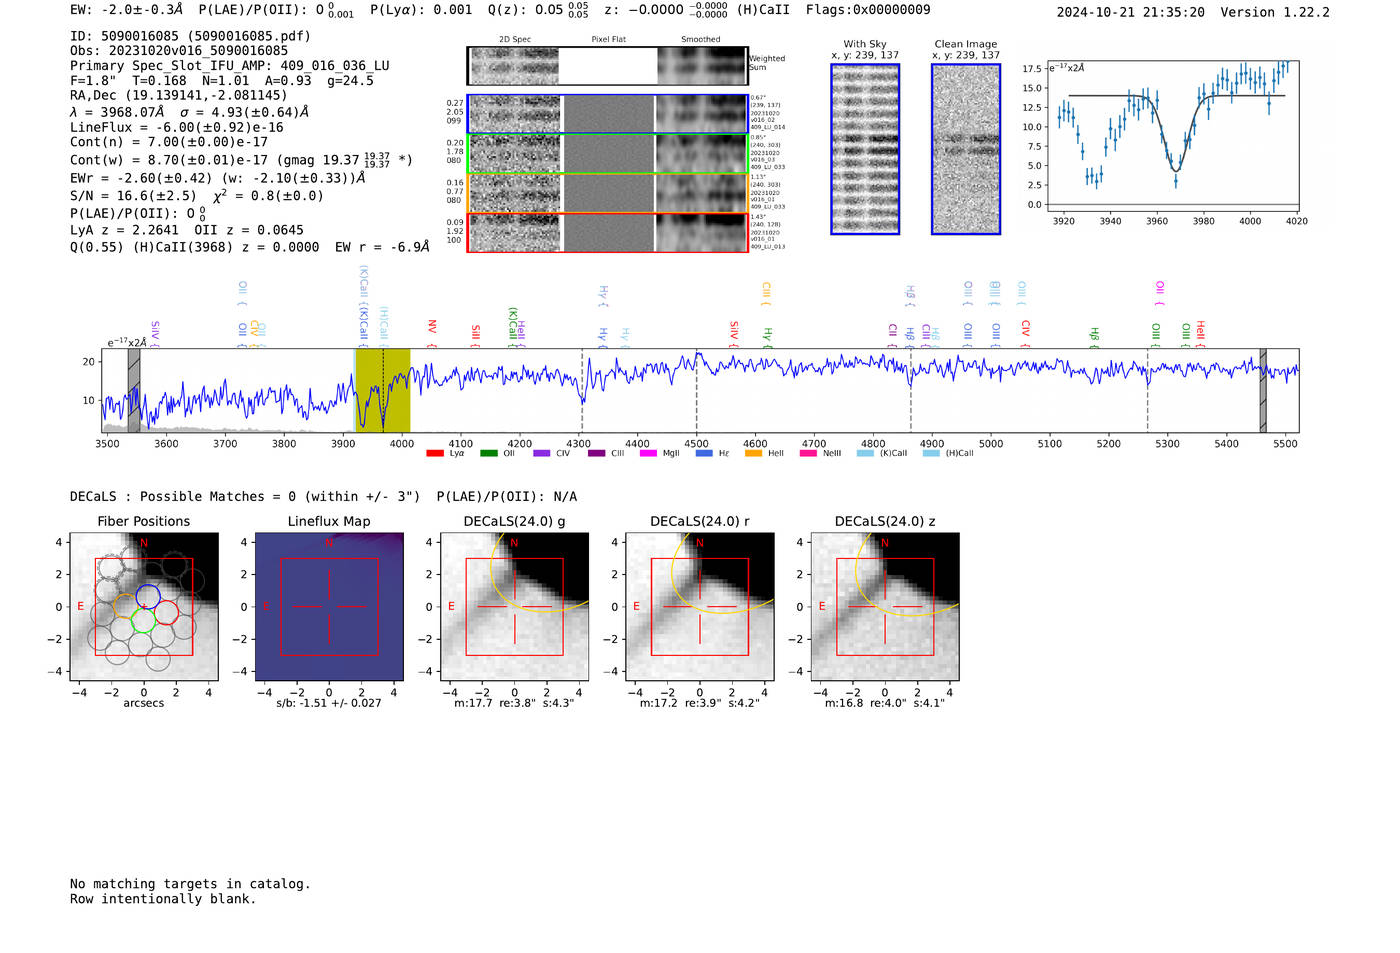
Task: Select the orange-bordered fiber cutout row
Action: (x=607, y=193)
